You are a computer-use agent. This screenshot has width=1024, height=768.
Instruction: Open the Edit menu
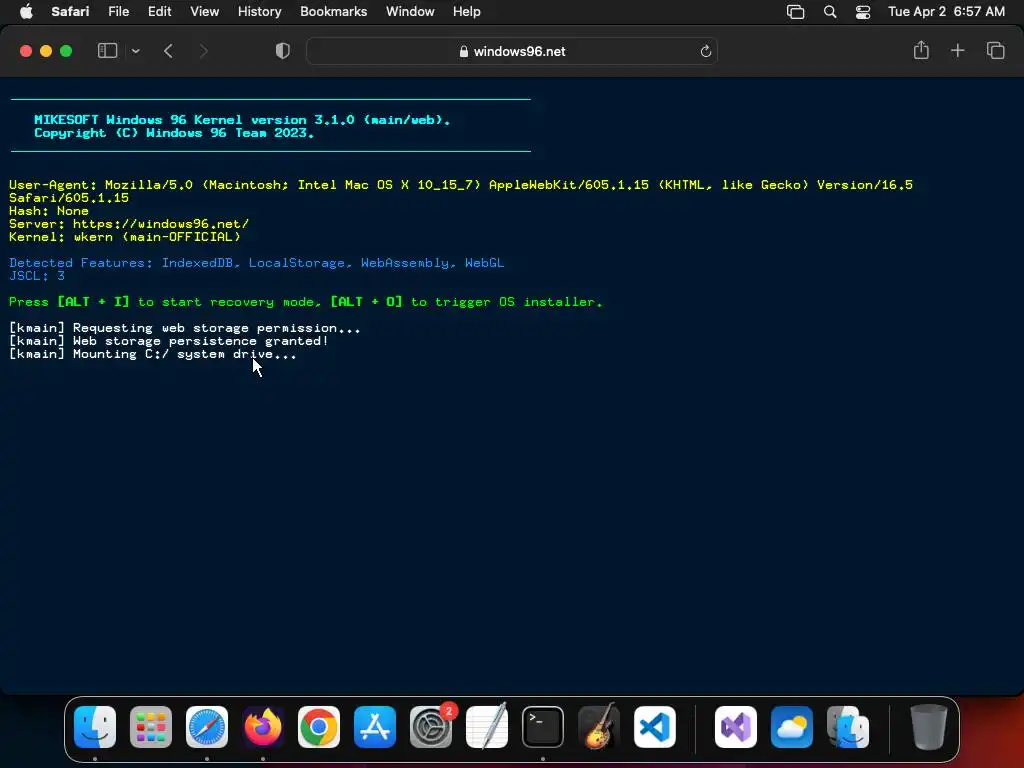159,11
